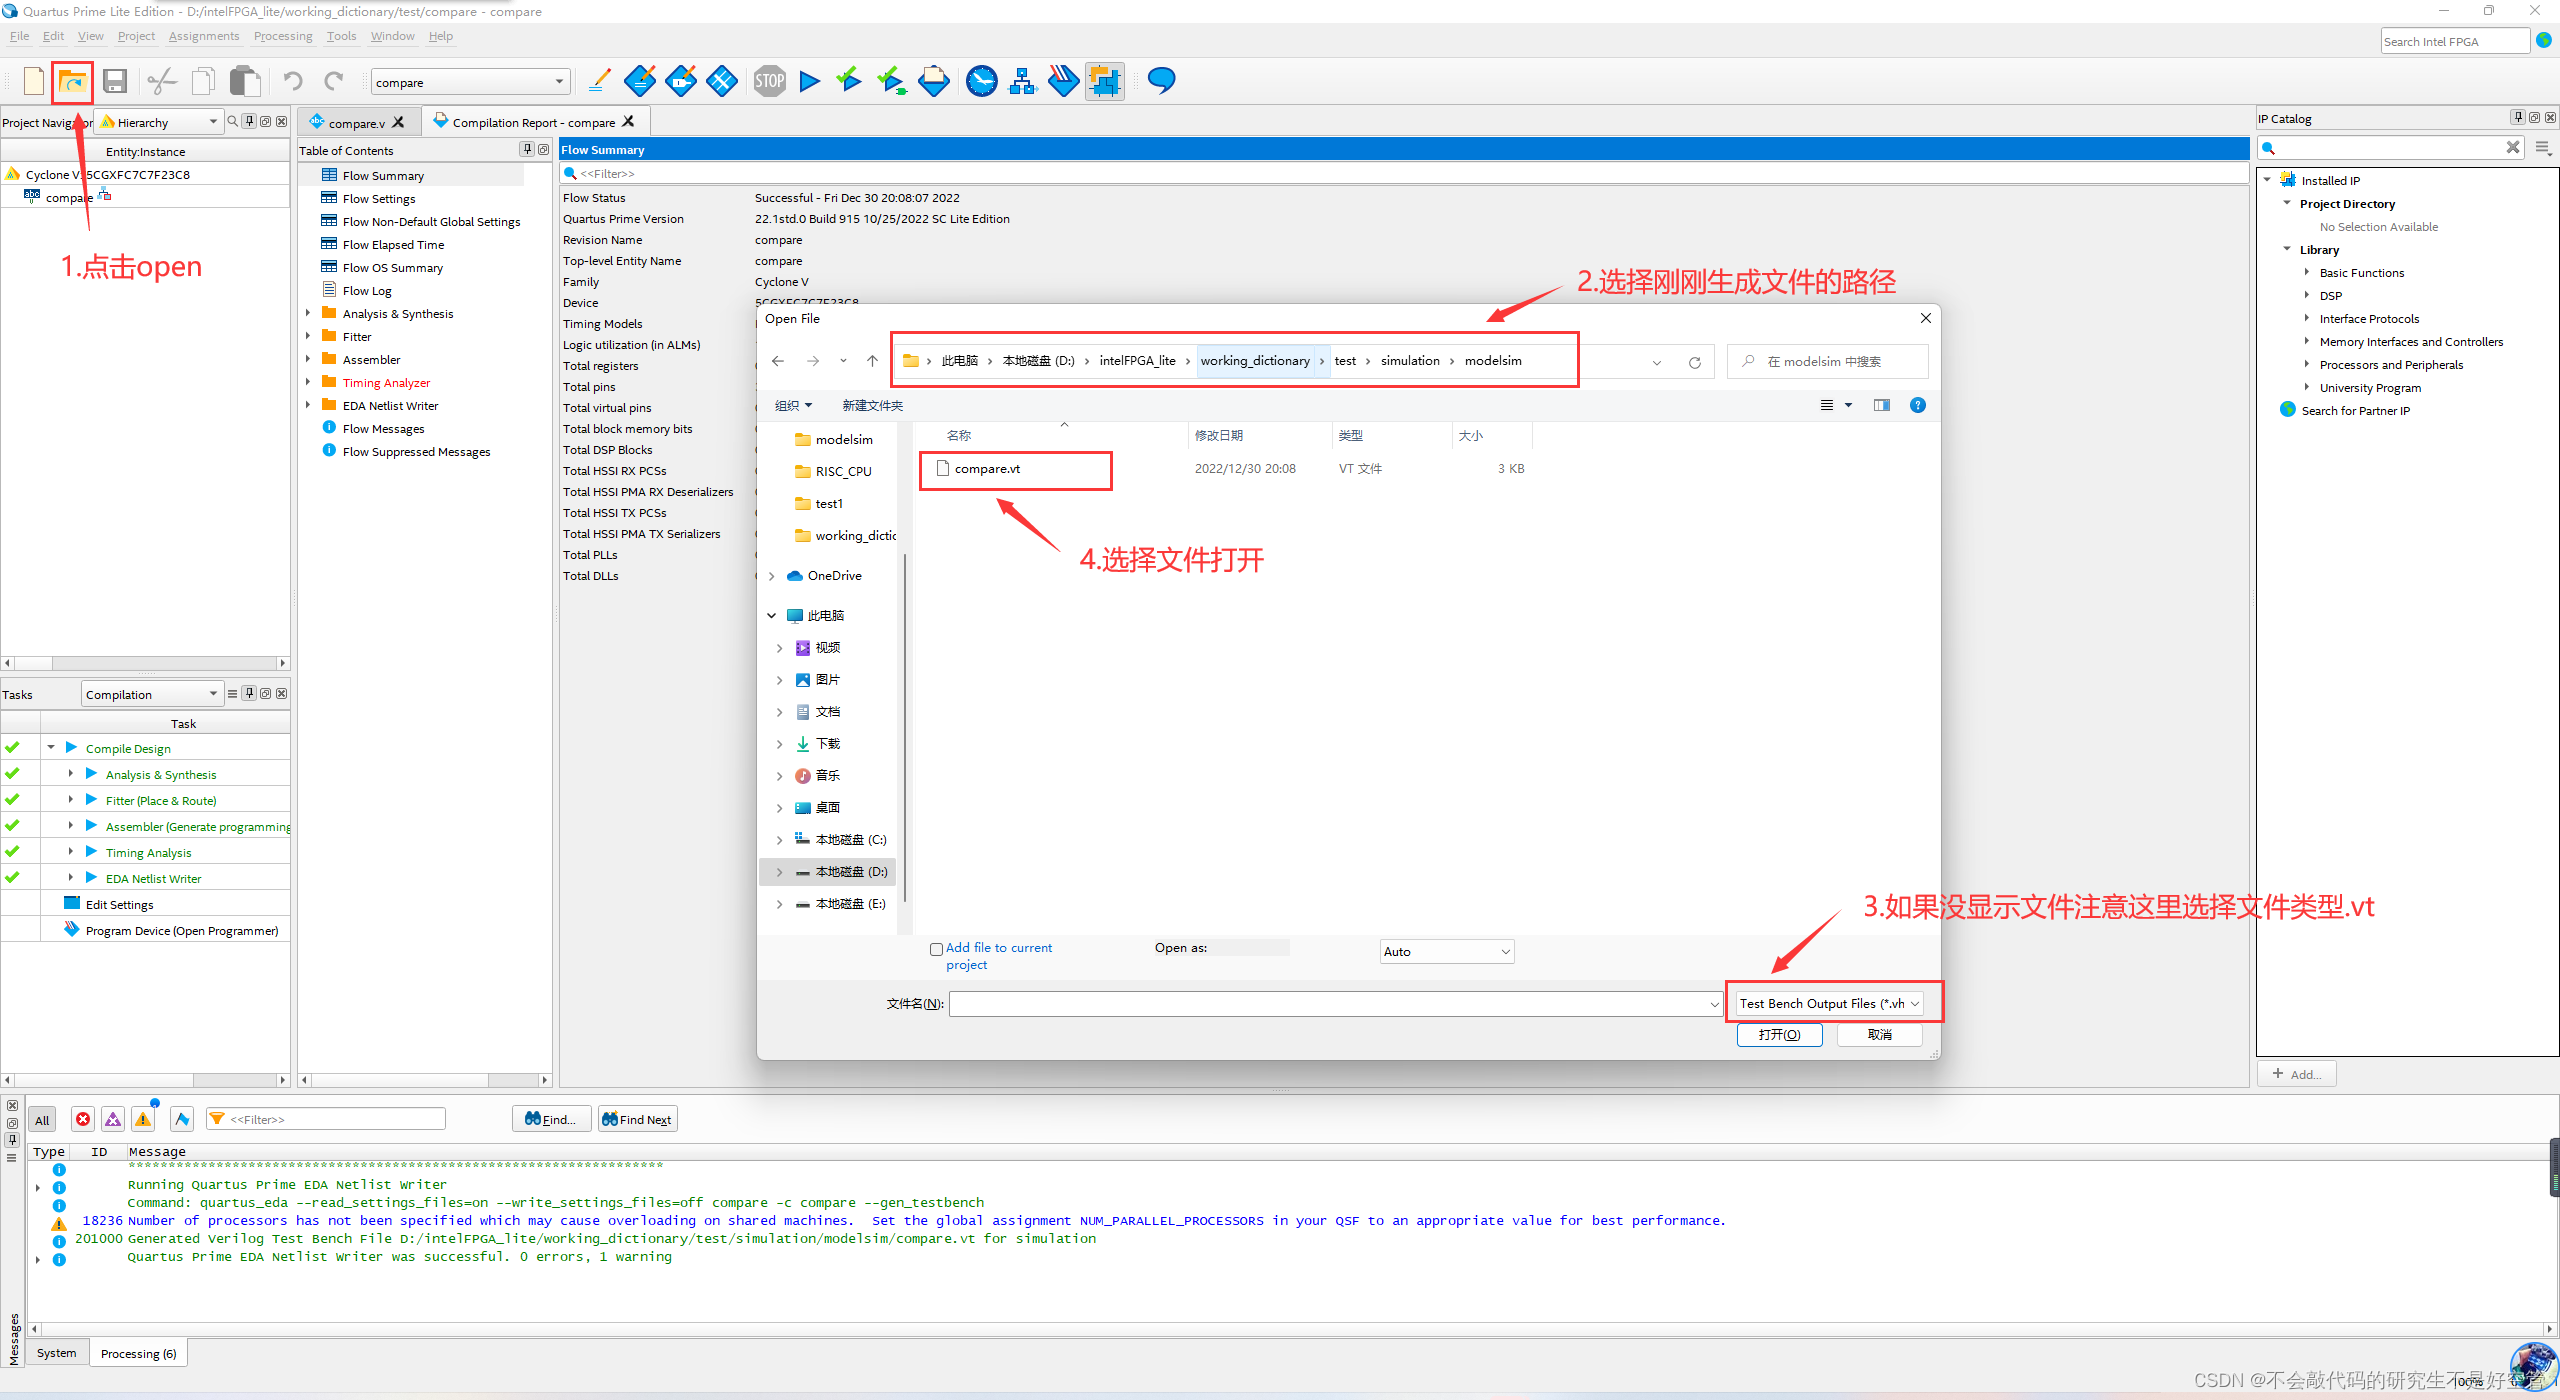Viewport: 2560px width, 1400px height.
Task: Open the Timing Analyzer clock icon
Action: [x=981, y=82]
